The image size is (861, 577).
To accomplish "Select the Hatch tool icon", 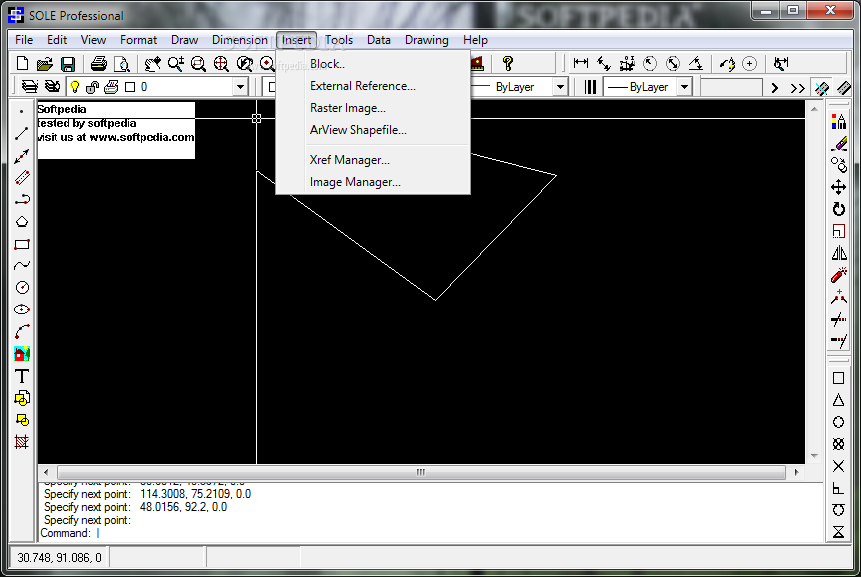I will [21, 442].
